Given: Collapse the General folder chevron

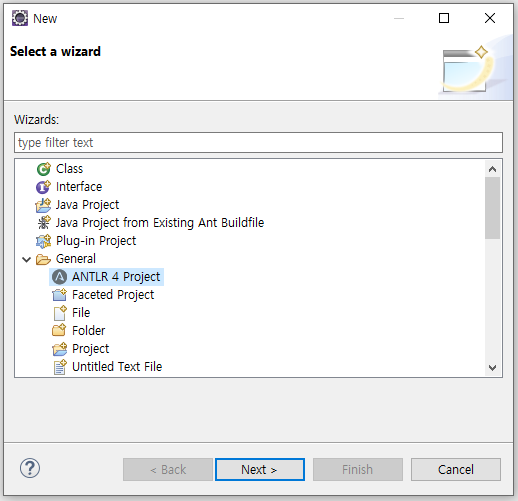Looking at the screenshot, I should [27, 259].
